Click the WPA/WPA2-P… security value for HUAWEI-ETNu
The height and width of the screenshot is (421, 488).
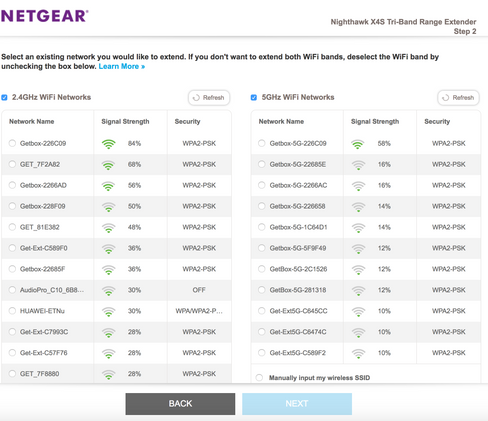(x=199, y=311)
